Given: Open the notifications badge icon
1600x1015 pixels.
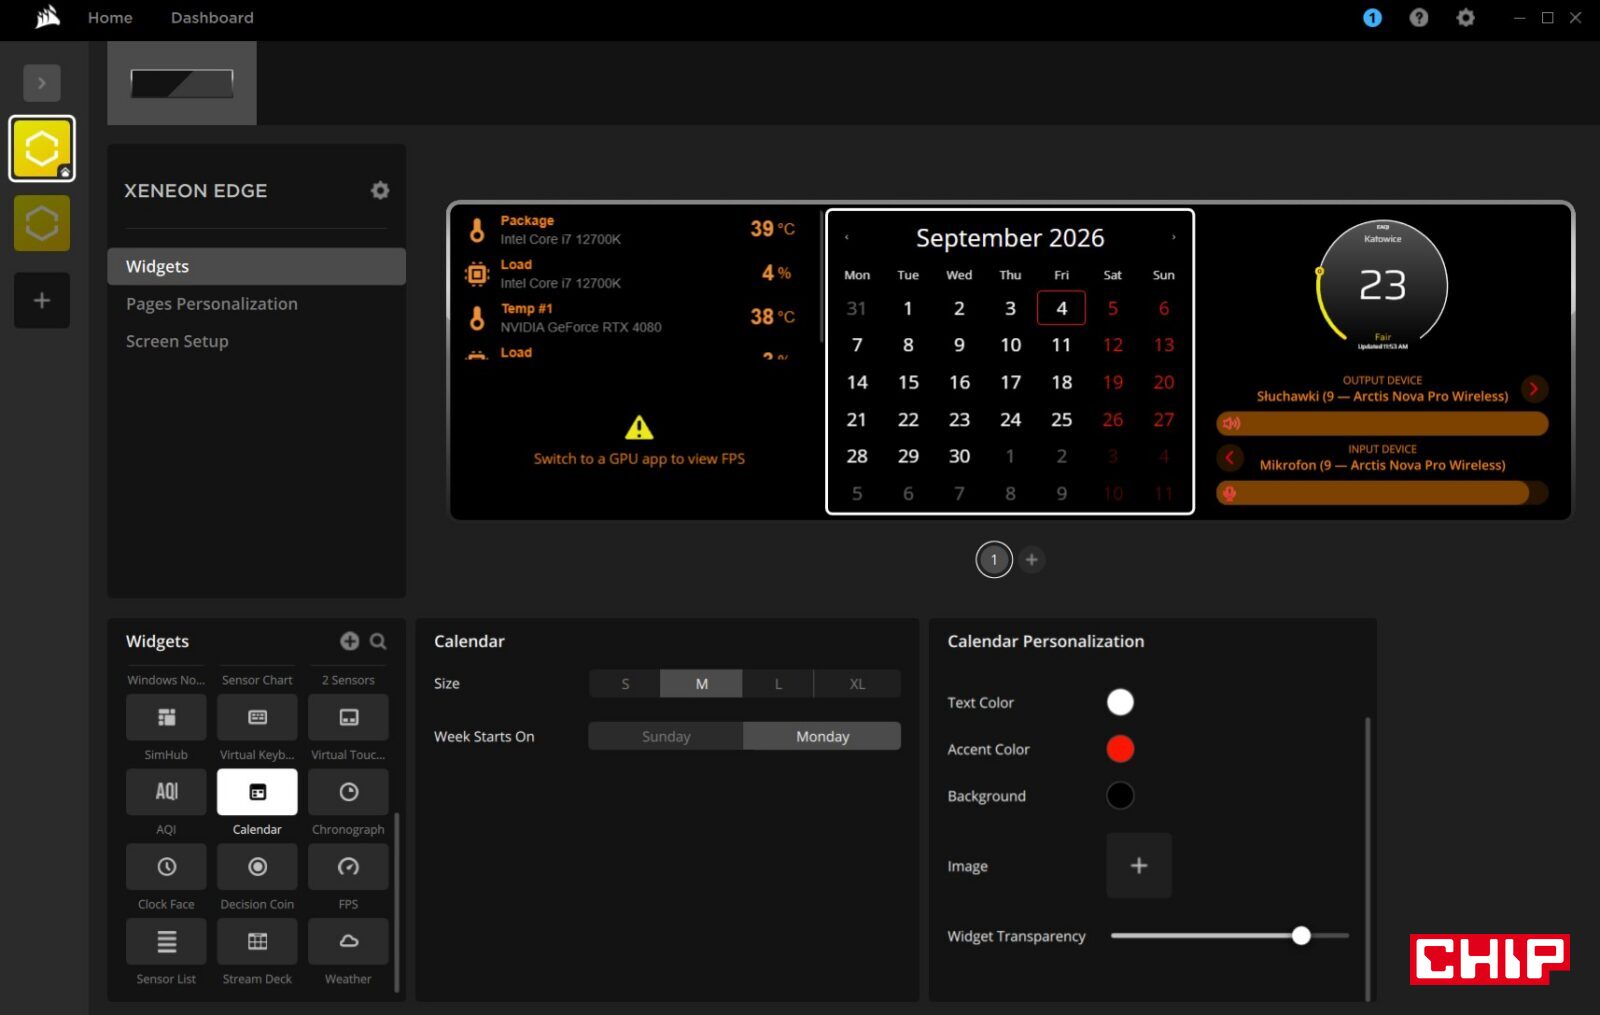Looking at the screenshot, I should 1372,18.
